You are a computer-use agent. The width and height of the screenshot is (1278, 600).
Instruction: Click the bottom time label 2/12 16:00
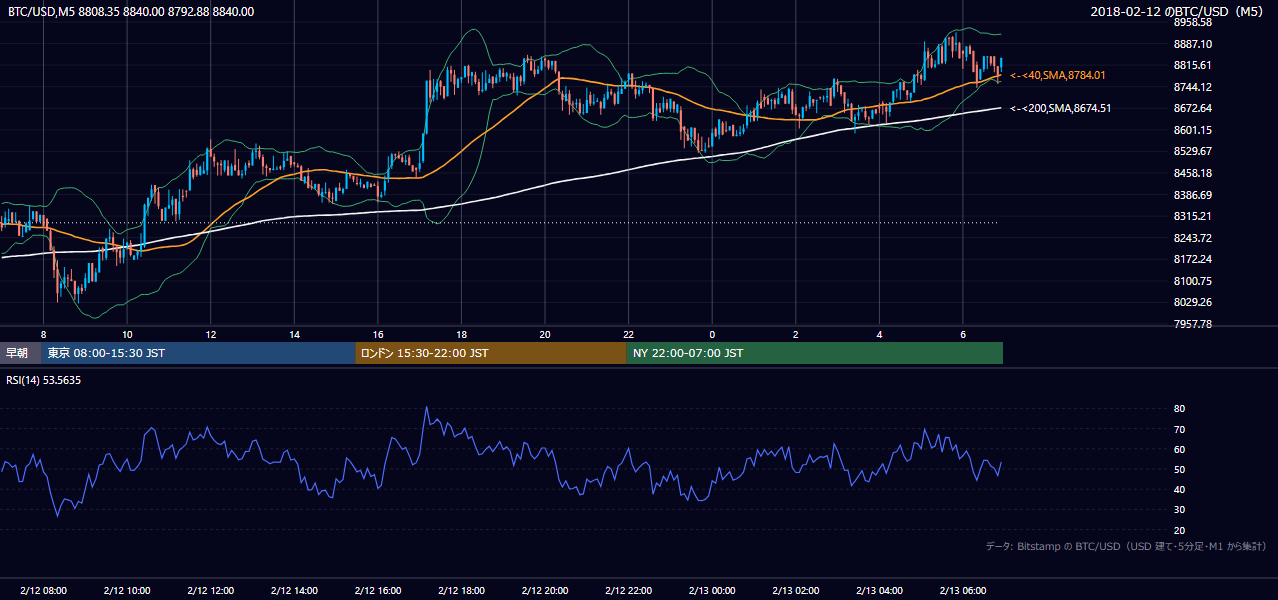[377, 590]
